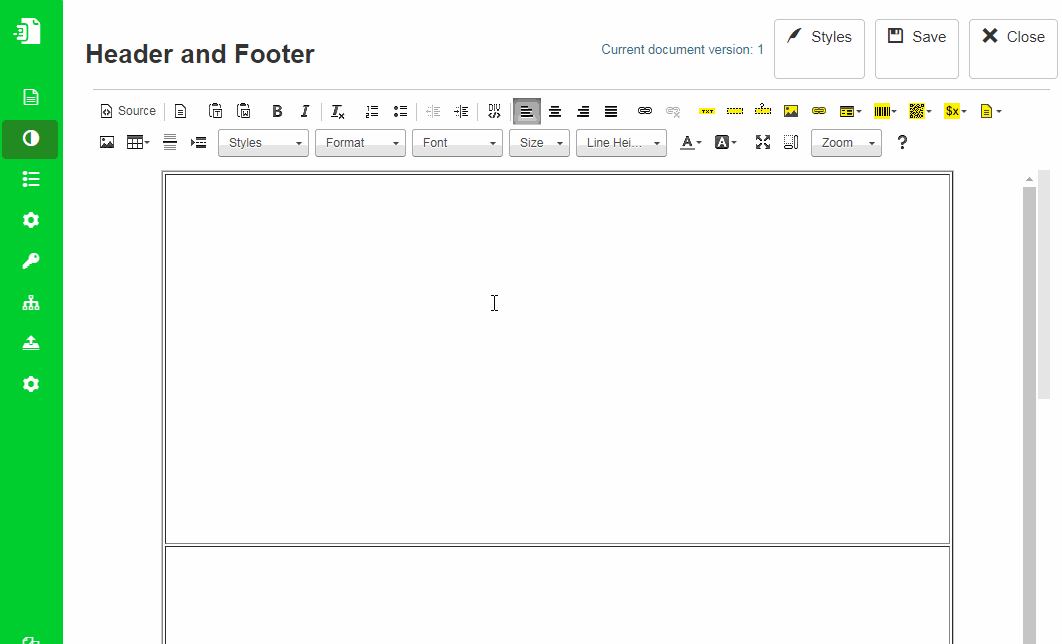Enable justify text alignment
This screenshot has height=644, width=1062.
[611, 111]
